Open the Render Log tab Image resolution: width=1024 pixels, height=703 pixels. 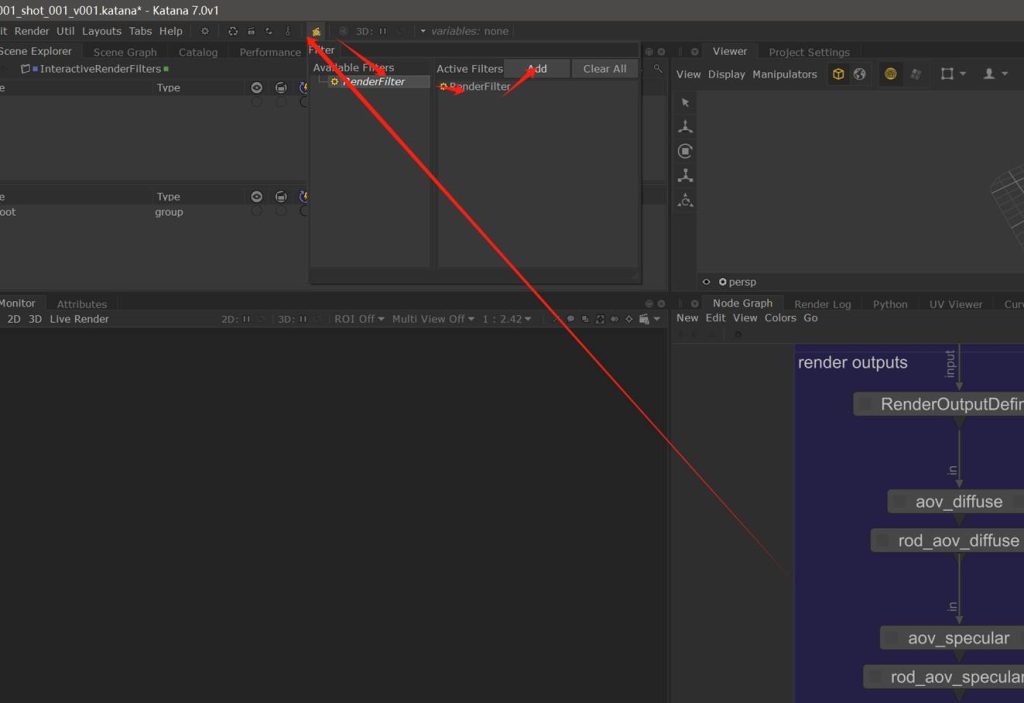click(x=822, y=304)
